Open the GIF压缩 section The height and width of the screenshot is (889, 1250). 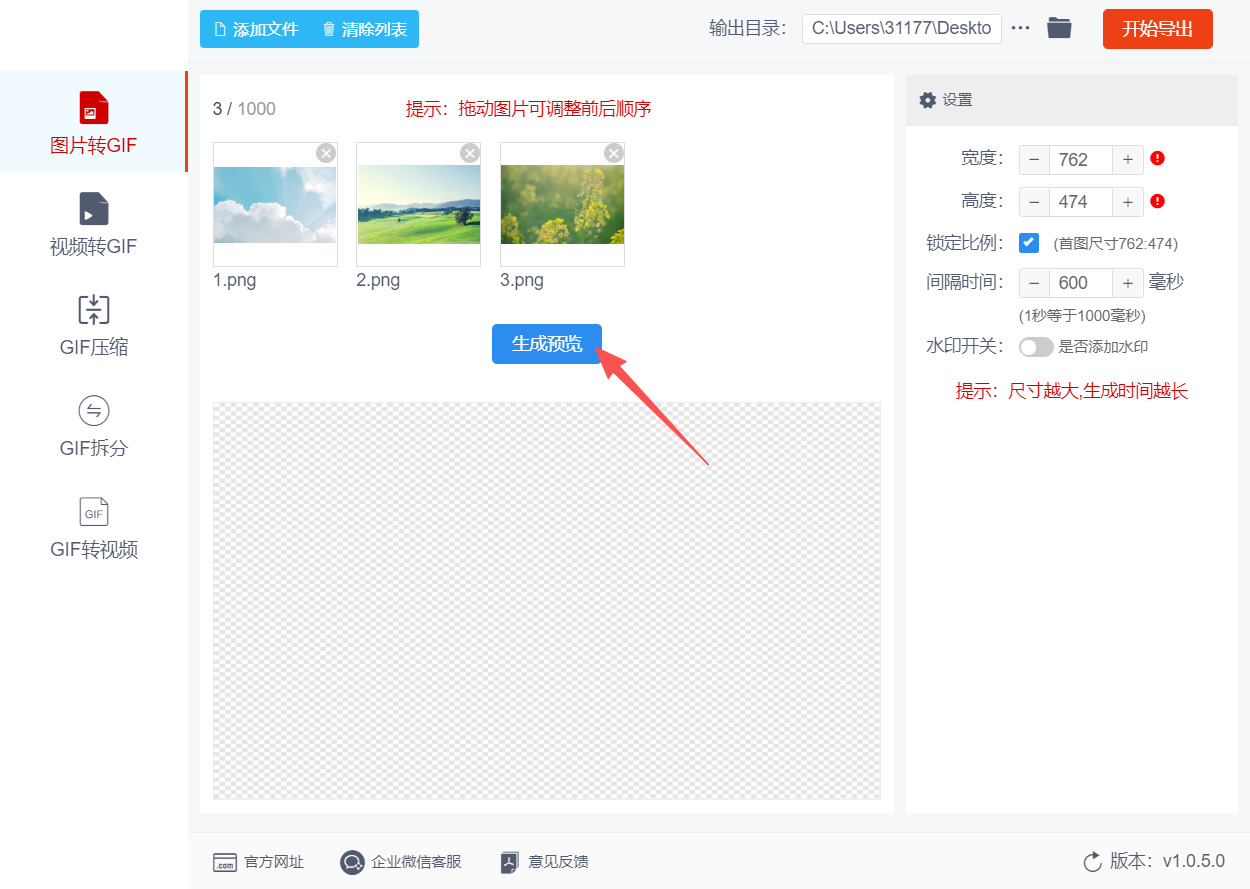click(x=93, y=325)
